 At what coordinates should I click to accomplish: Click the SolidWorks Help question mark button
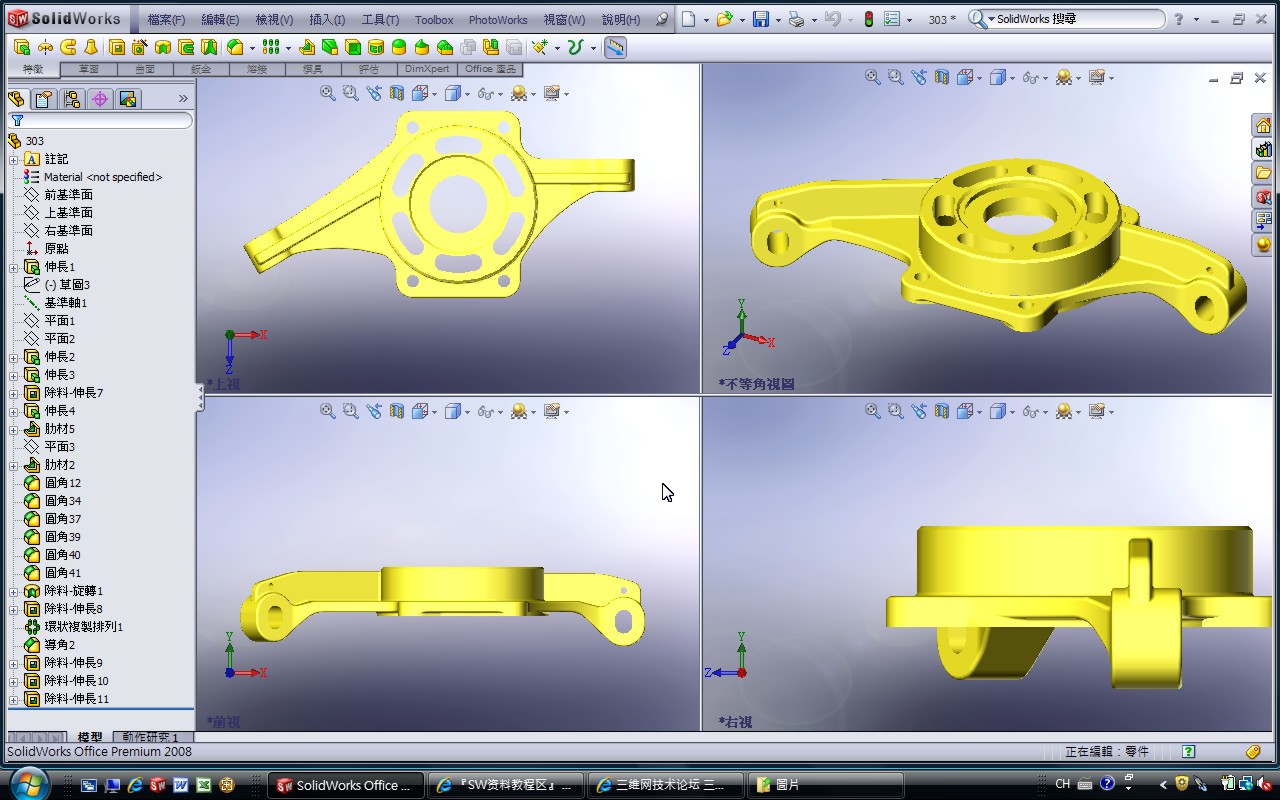(1180, 19)
